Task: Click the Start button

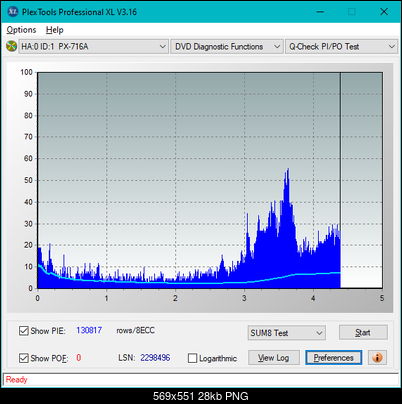Action: [x=363, y=332]
